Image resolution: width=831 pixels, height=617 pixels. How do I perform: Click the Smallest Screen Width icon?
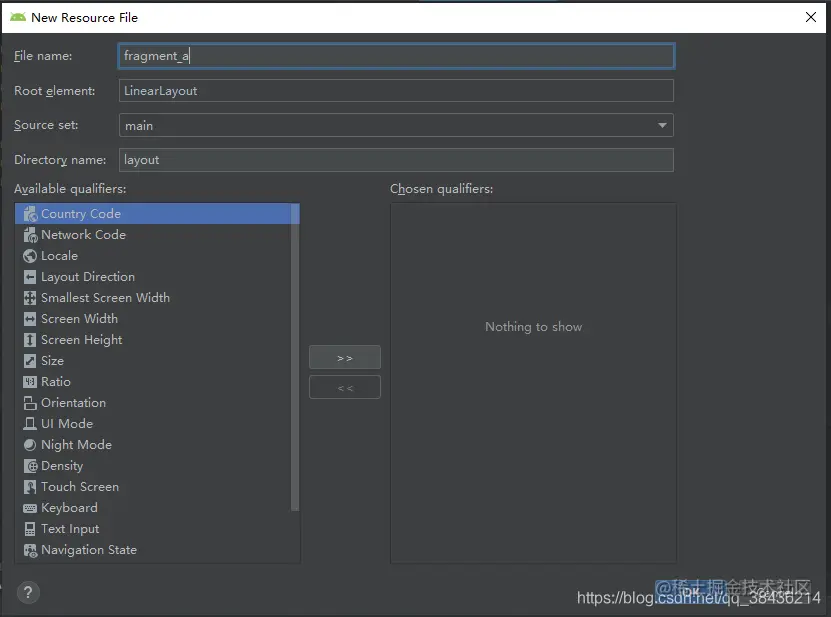coord(30,298)
